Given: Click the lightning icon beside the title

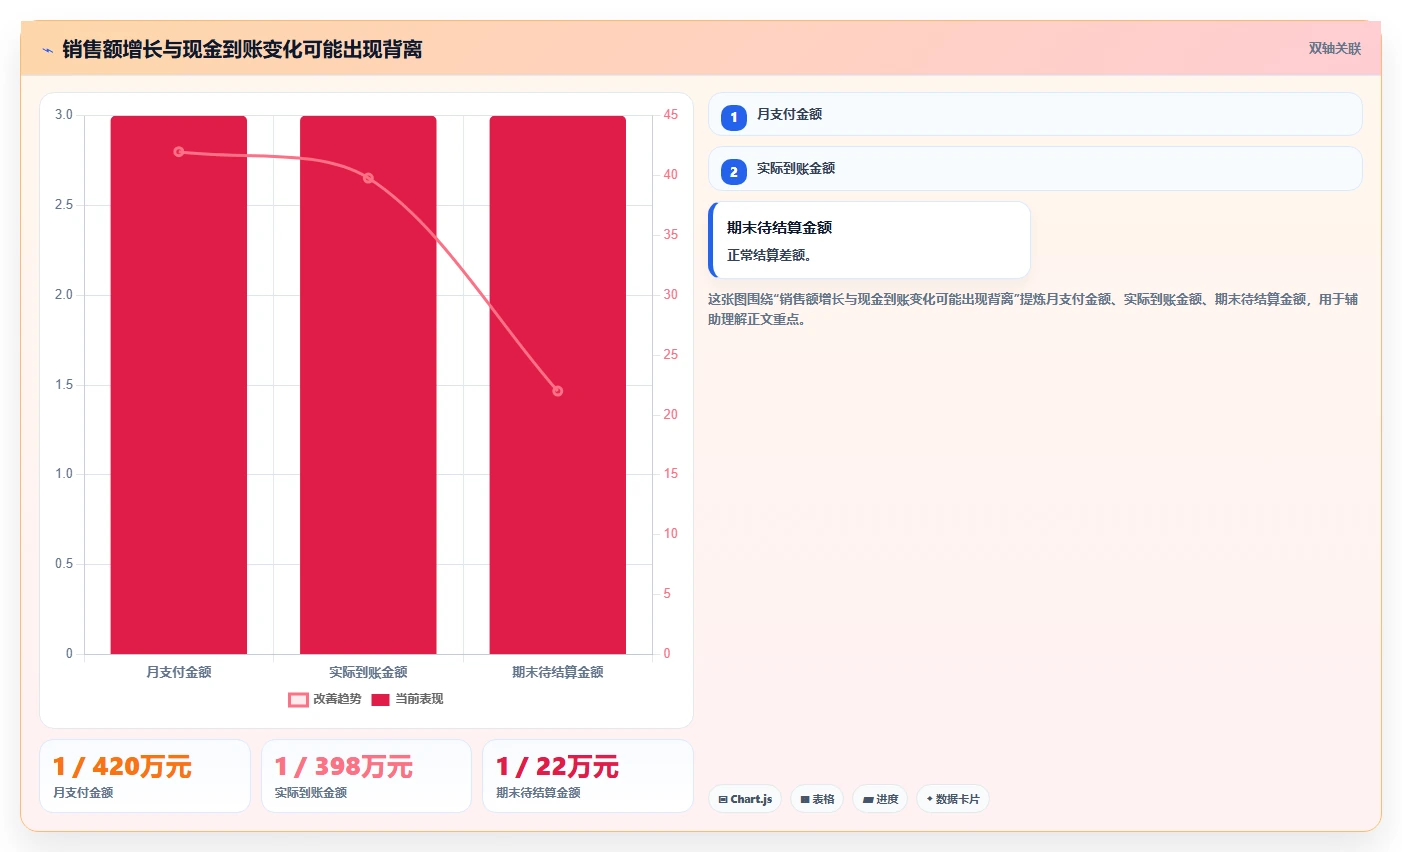Looking at the screenshot, I should [x=47, y=50].
